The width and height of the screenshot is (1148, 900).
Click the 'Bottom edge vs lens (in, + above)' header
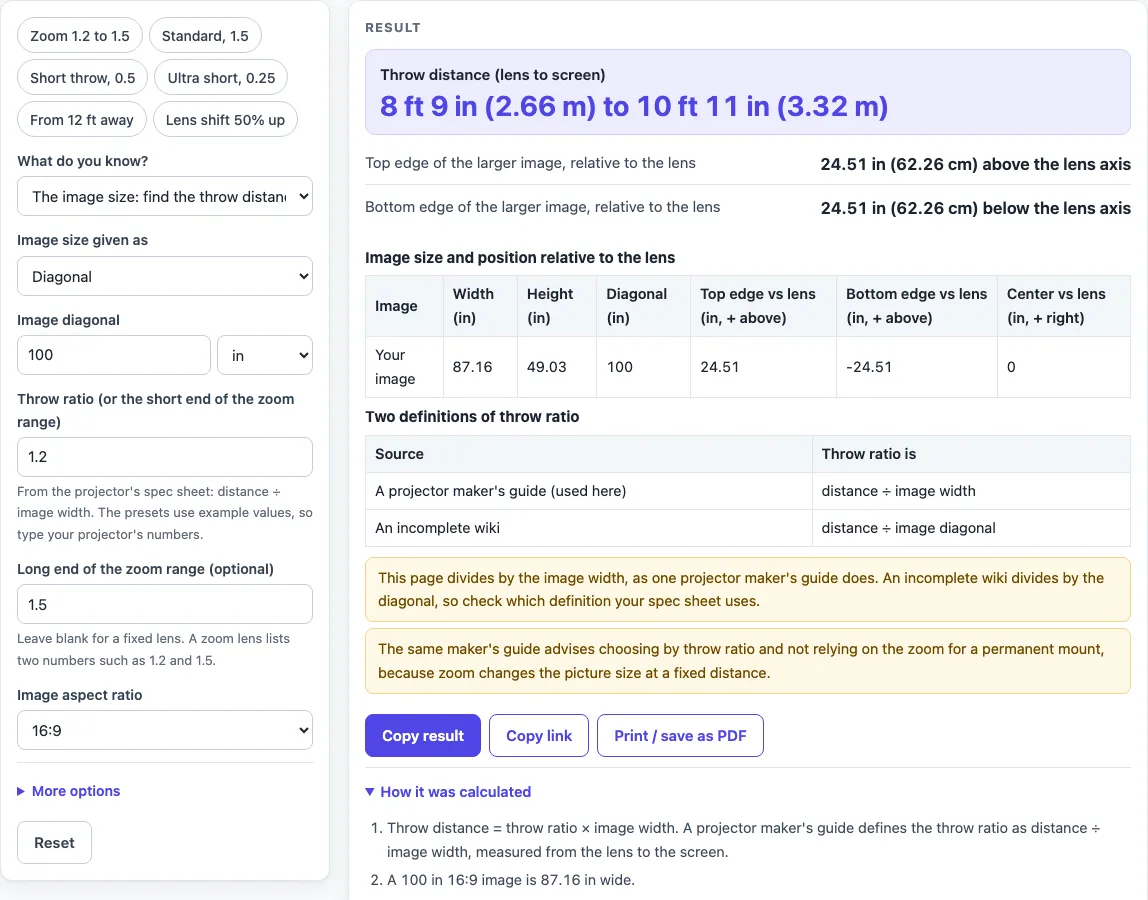pyautogui.click(x=917, y=305)
